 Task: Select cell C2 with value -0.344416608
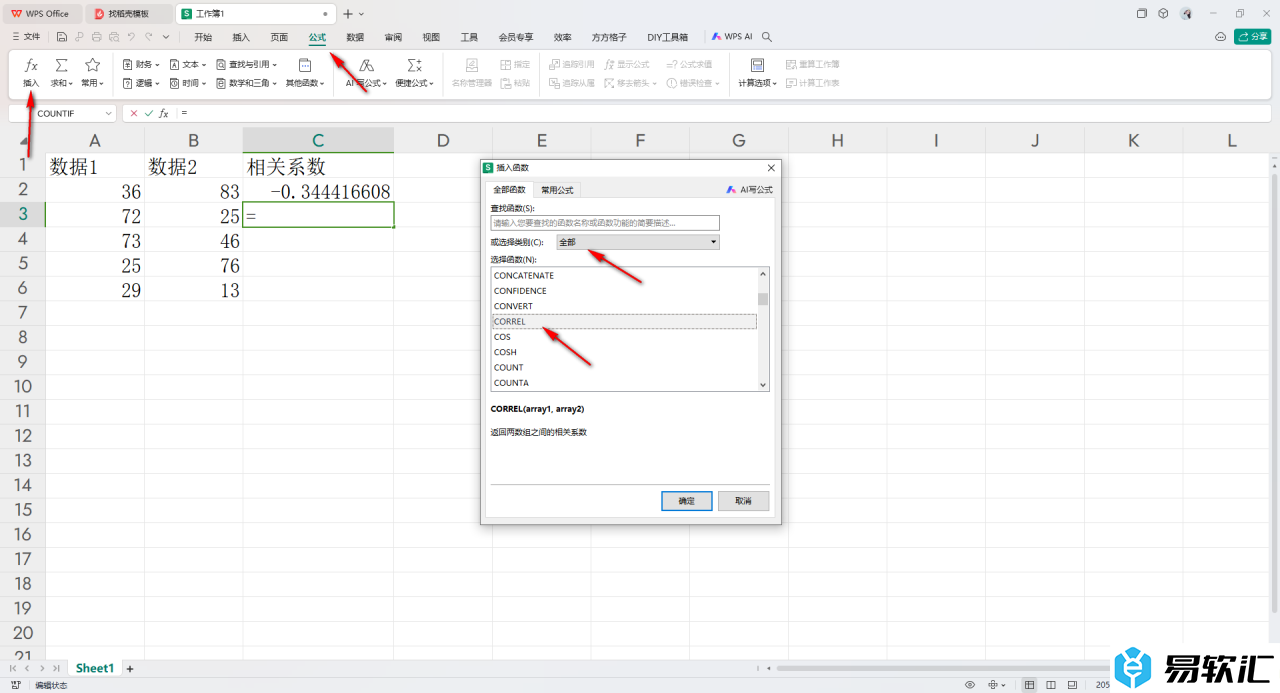[318, 190]
